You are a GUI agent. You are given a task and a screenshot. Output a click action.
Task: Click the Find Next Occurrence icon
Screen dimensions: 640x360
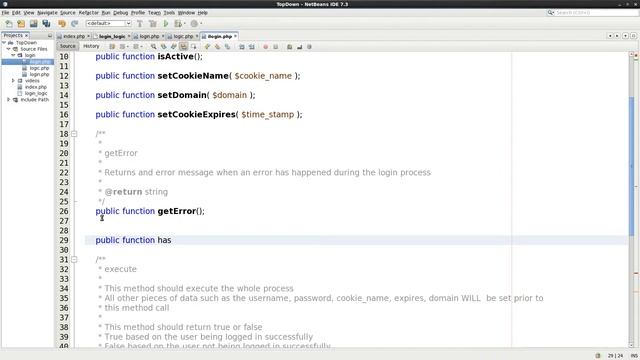pyautogui.click(x=173, y=47)
